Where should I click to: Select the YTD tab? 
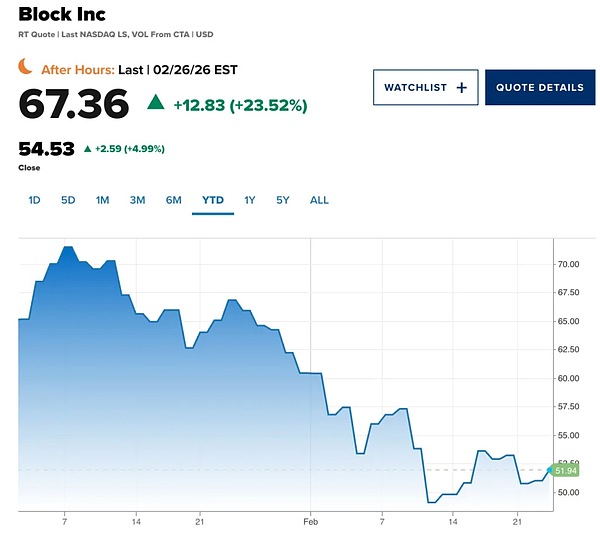click(213, 200)
